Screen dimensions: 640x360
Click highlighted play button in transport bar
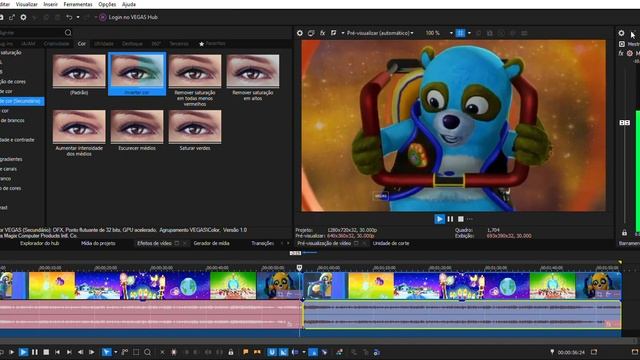click(23, 352)
